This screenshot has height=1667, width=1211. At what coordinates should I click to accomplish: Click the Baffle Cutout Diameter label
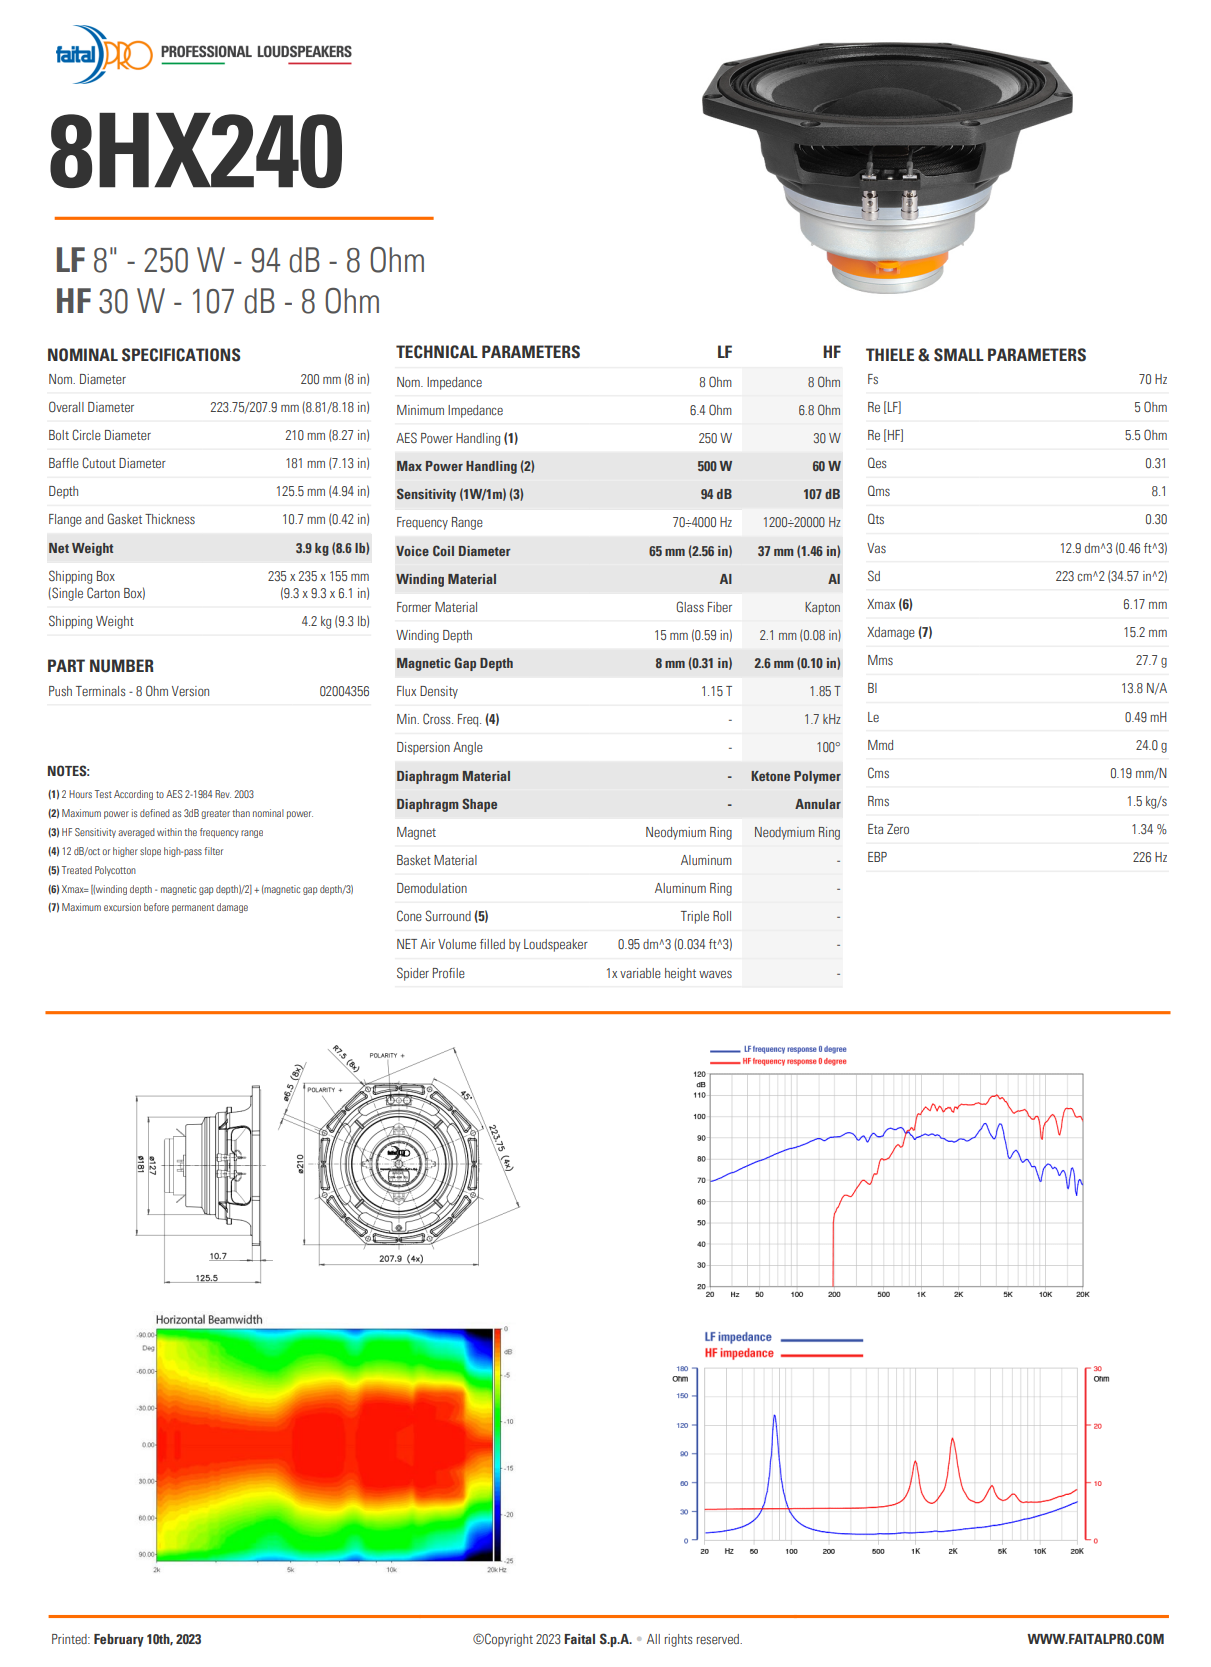click(107, 464)
